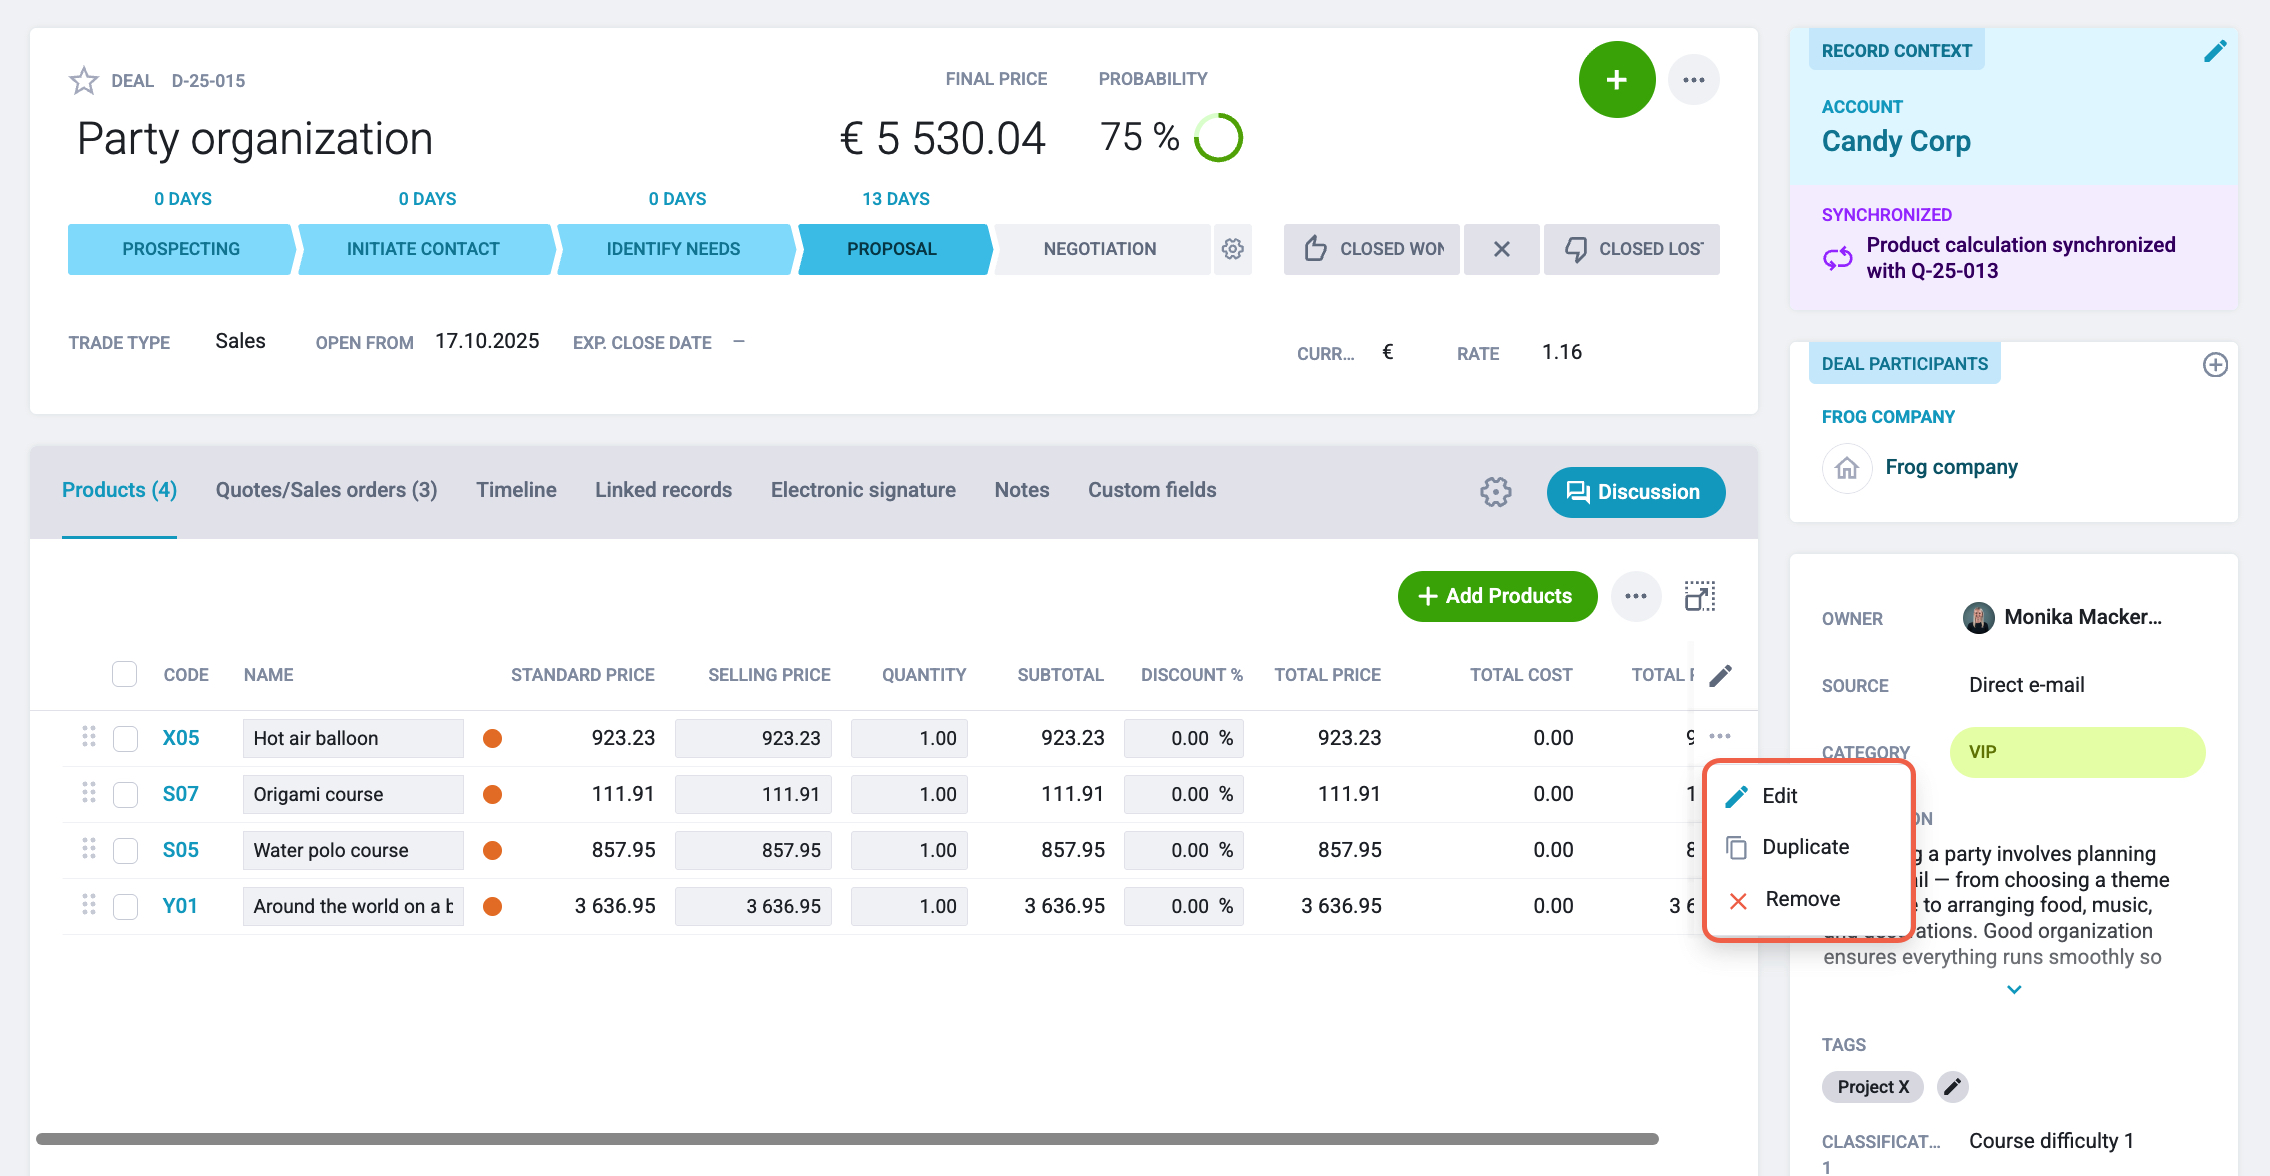Viewport: 2270px width, 1176px height.
Task: Click the orange status dot for Hot air balloon
Action: click(492, 738)
